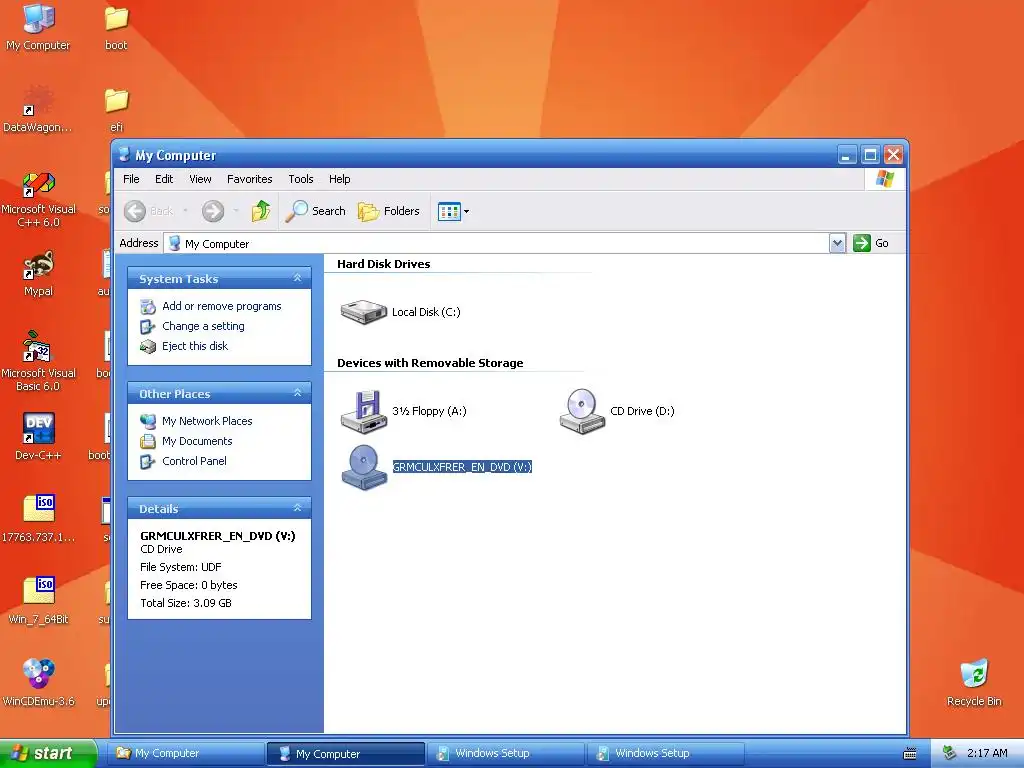
Task: Click the Forward arrow button
Action: coord(213,211)
